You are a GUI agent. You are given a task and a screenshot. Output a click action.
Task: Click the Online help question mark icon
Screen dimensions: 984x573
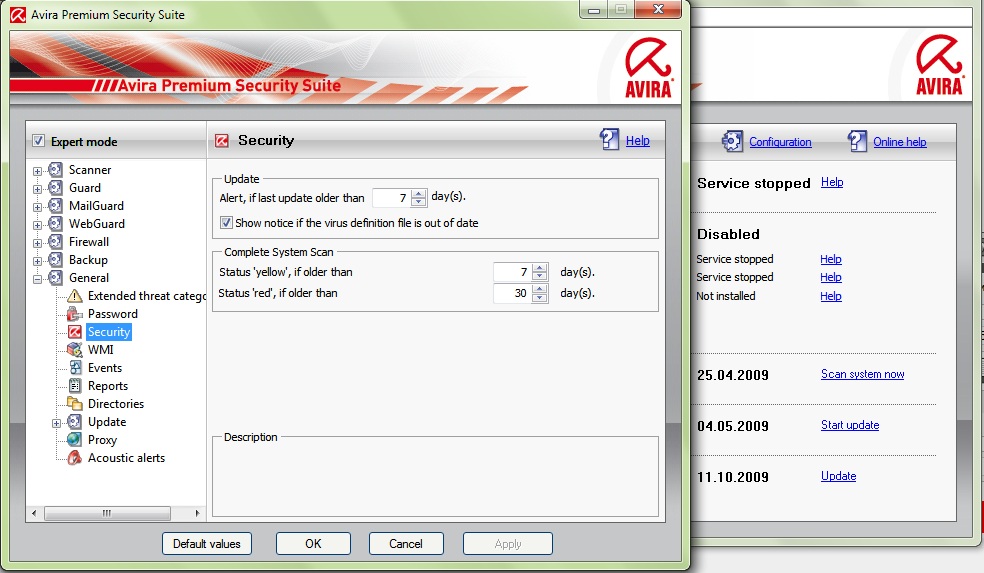tap(857, 141)
